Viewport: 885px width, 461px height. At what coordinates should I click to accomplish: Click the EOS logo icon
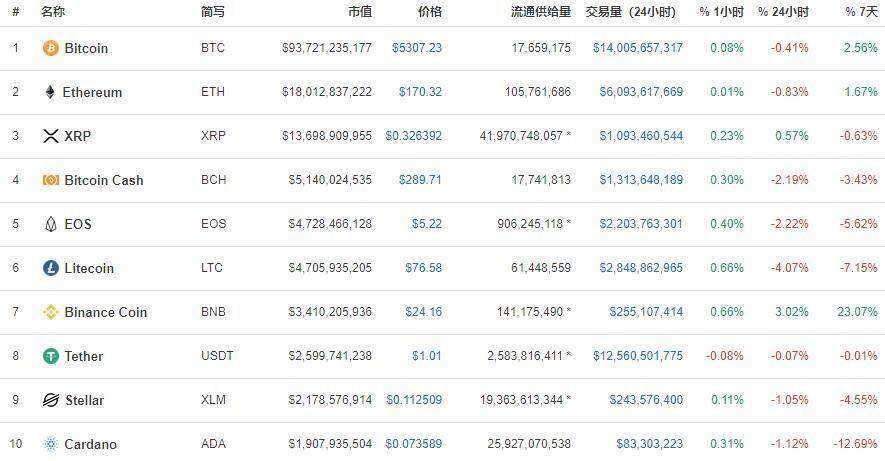click(x=50, y=224)
